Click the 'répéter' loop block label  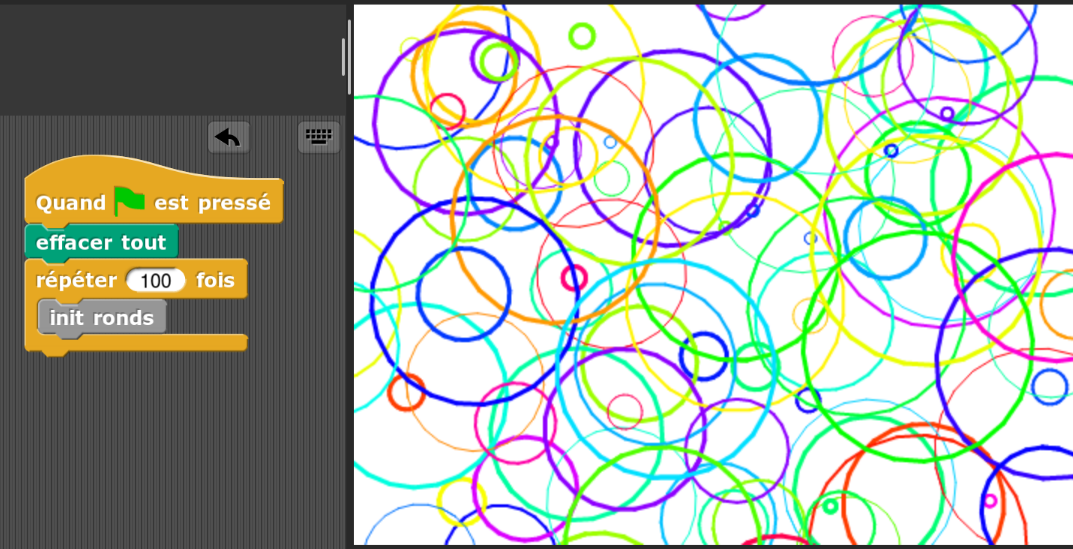click(x=76, y=281)
